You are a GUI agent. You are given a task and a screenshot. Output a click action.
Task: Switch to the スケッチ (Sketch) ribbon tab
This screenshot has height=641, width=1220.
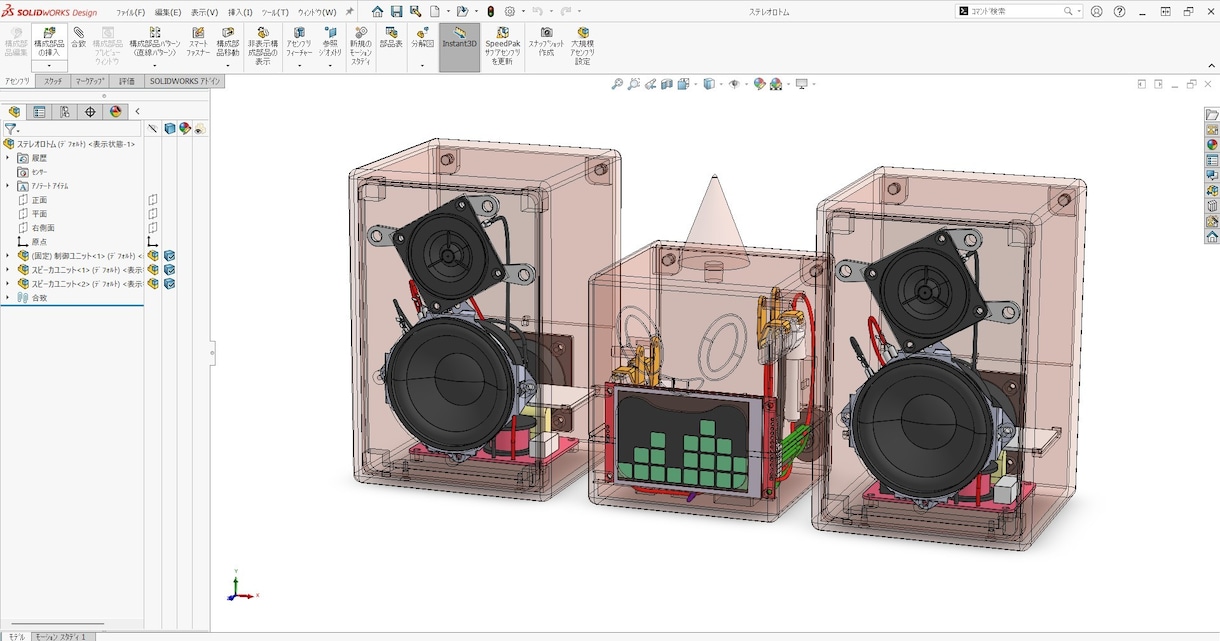coord(53,81)
